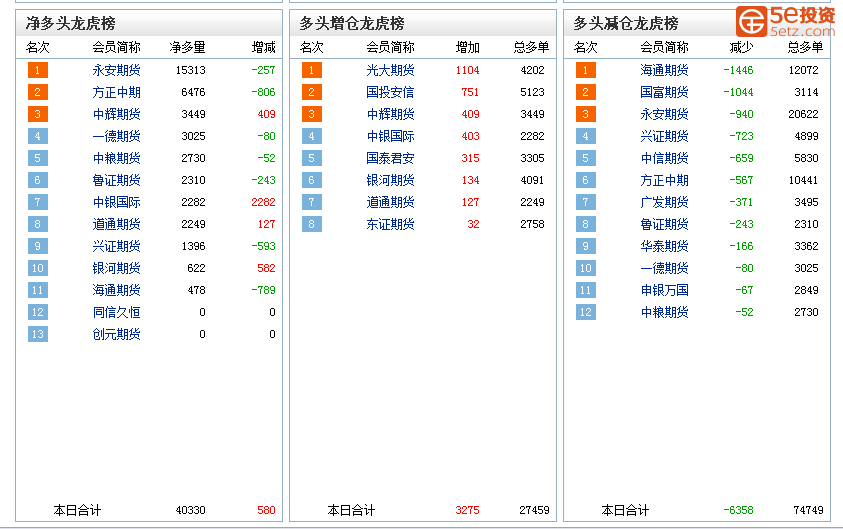Screen dimensions: 843x529
Task: Open 中辉期货 in the 净多头龙虎榜 table
Action: 116,115
